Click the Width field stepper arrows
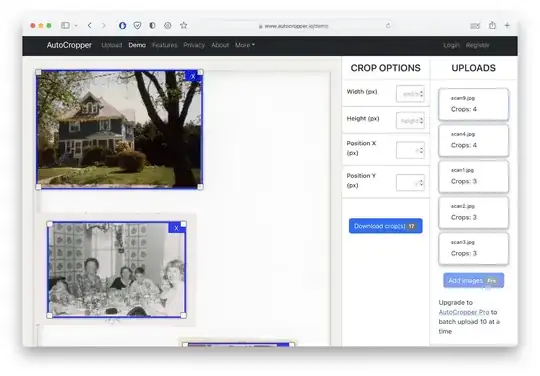The height and width of the screenshot is (376, 540). 421,94
